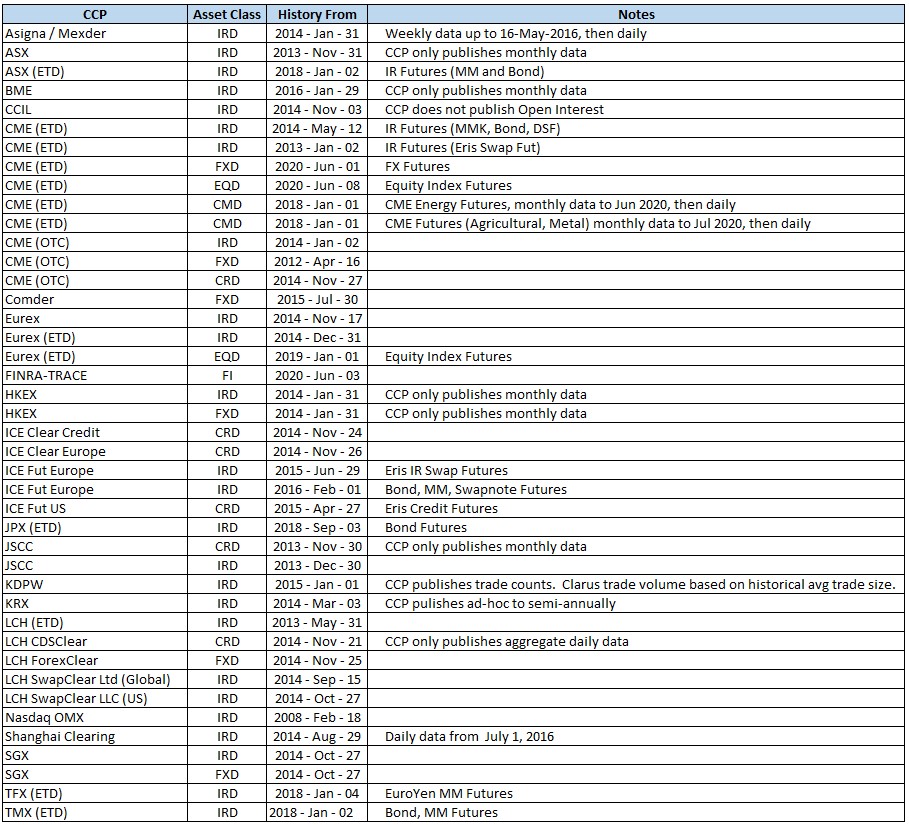Select the date 2015 - Jul - 30
909x825 pixels.
[317, 300]
